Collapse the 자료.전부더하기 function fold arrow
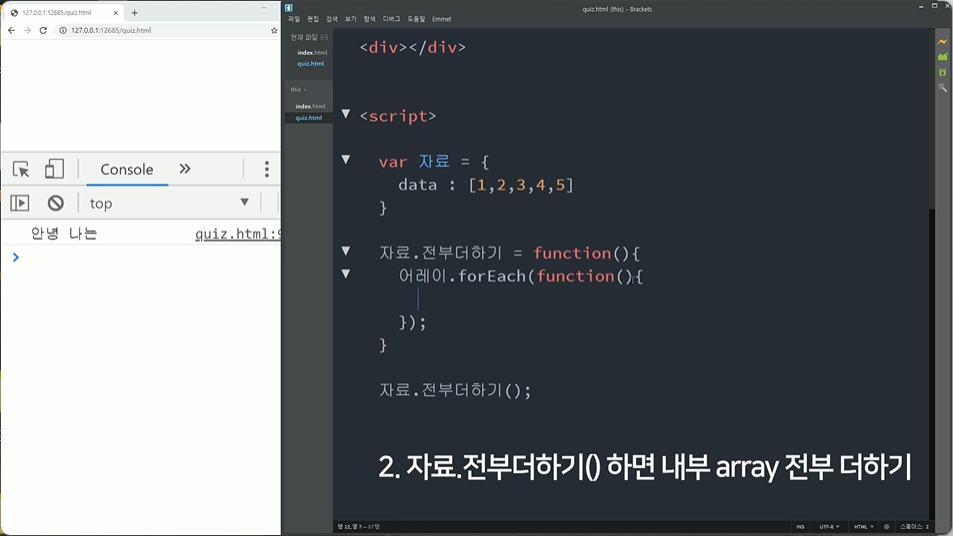The width and height of the screenshot is (953, 536). (x=346, y=250)
